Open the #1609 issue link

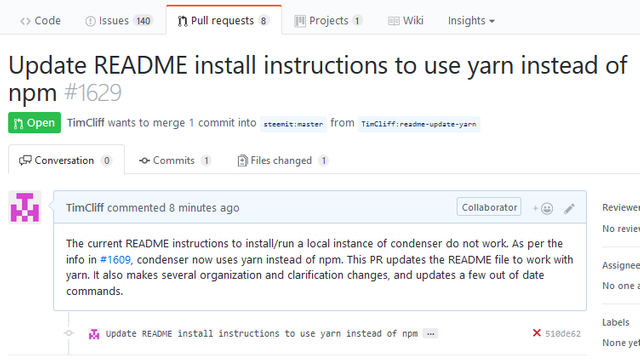(x=116, y=260)
